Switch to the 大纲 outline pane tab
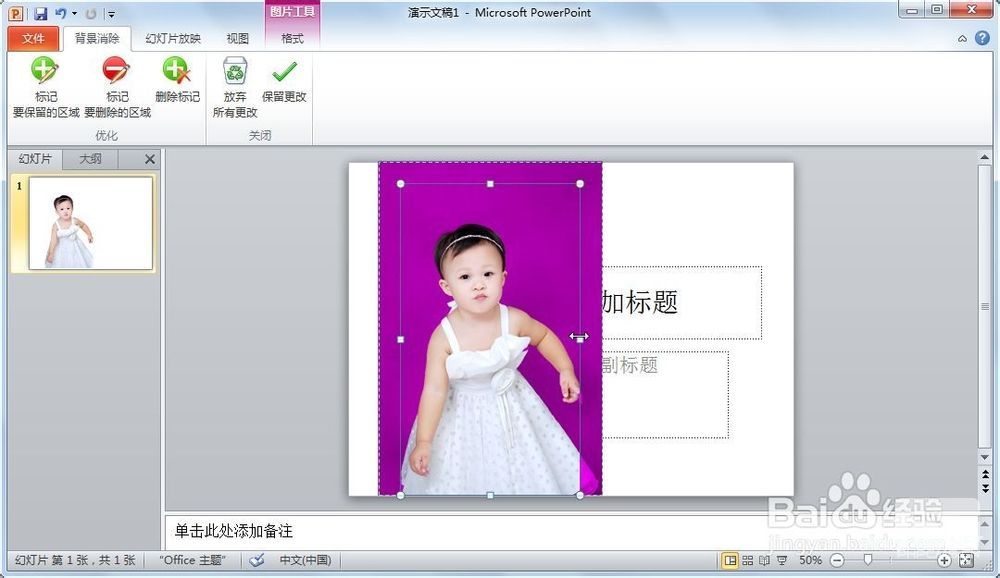The height and width of the screenshot is (578, 1000). pyautogui.click(x=90, y=159)
